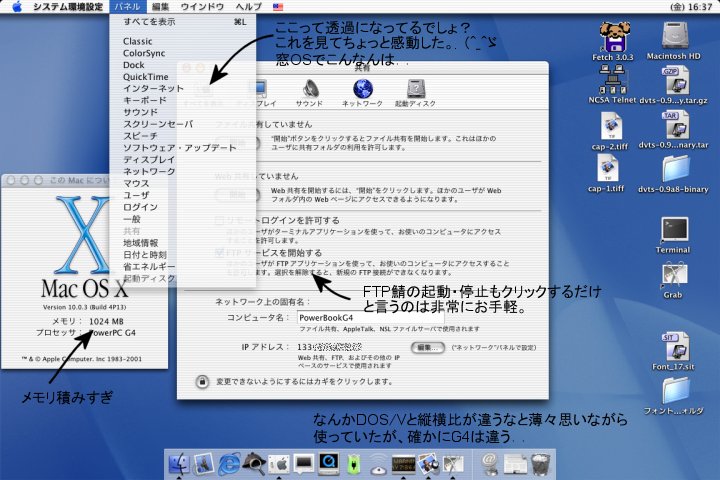Open the @ Mac.com spring icon in Dock
The width and height of the screenshot is (720, 480).
[490, 464]
